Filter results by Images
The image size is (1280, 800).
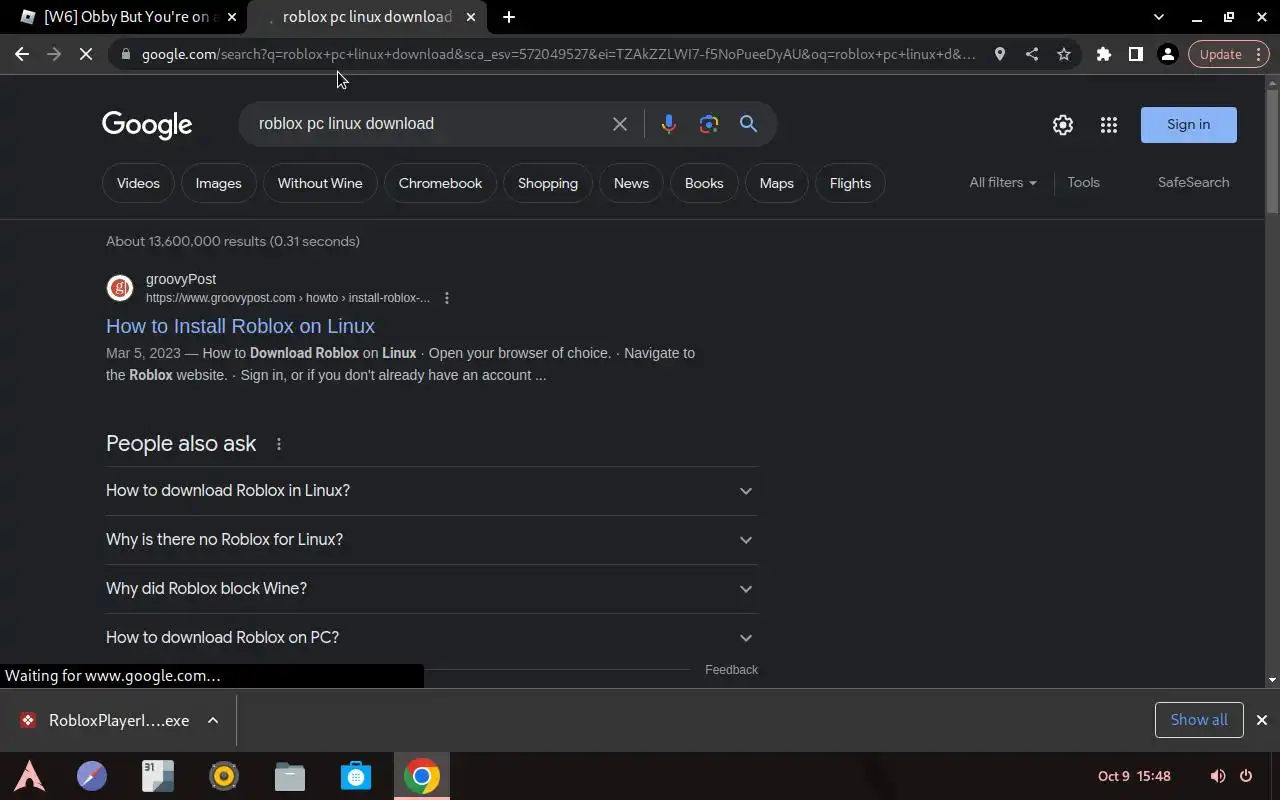point(218,183)
